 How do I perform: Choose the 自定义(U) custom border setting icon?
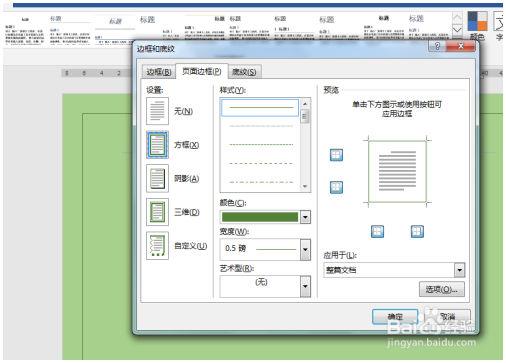pyautogui.click(x=157, y=246)
